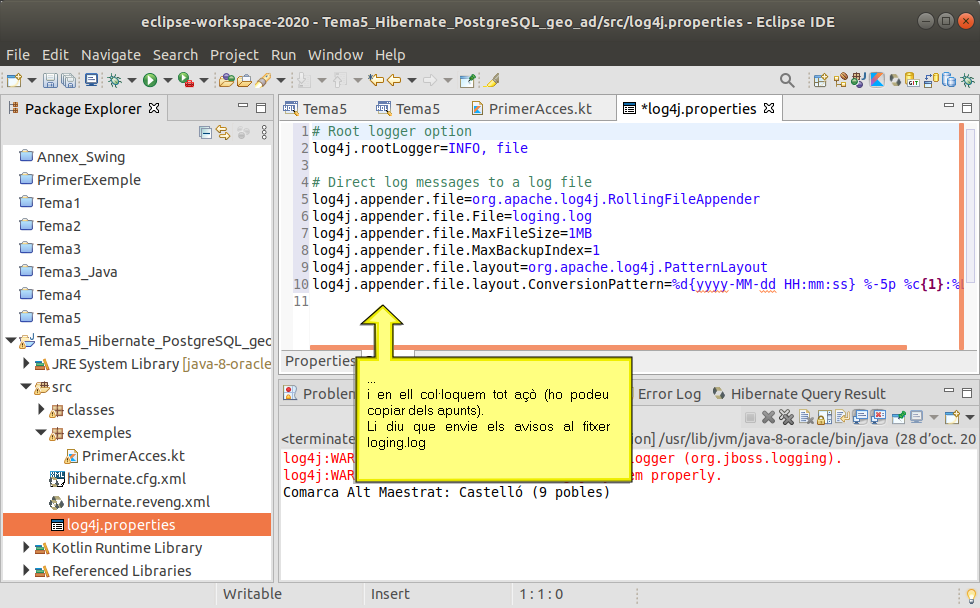
Task: Open the Open Console dropdown arrow
Action: coord(970,417)
